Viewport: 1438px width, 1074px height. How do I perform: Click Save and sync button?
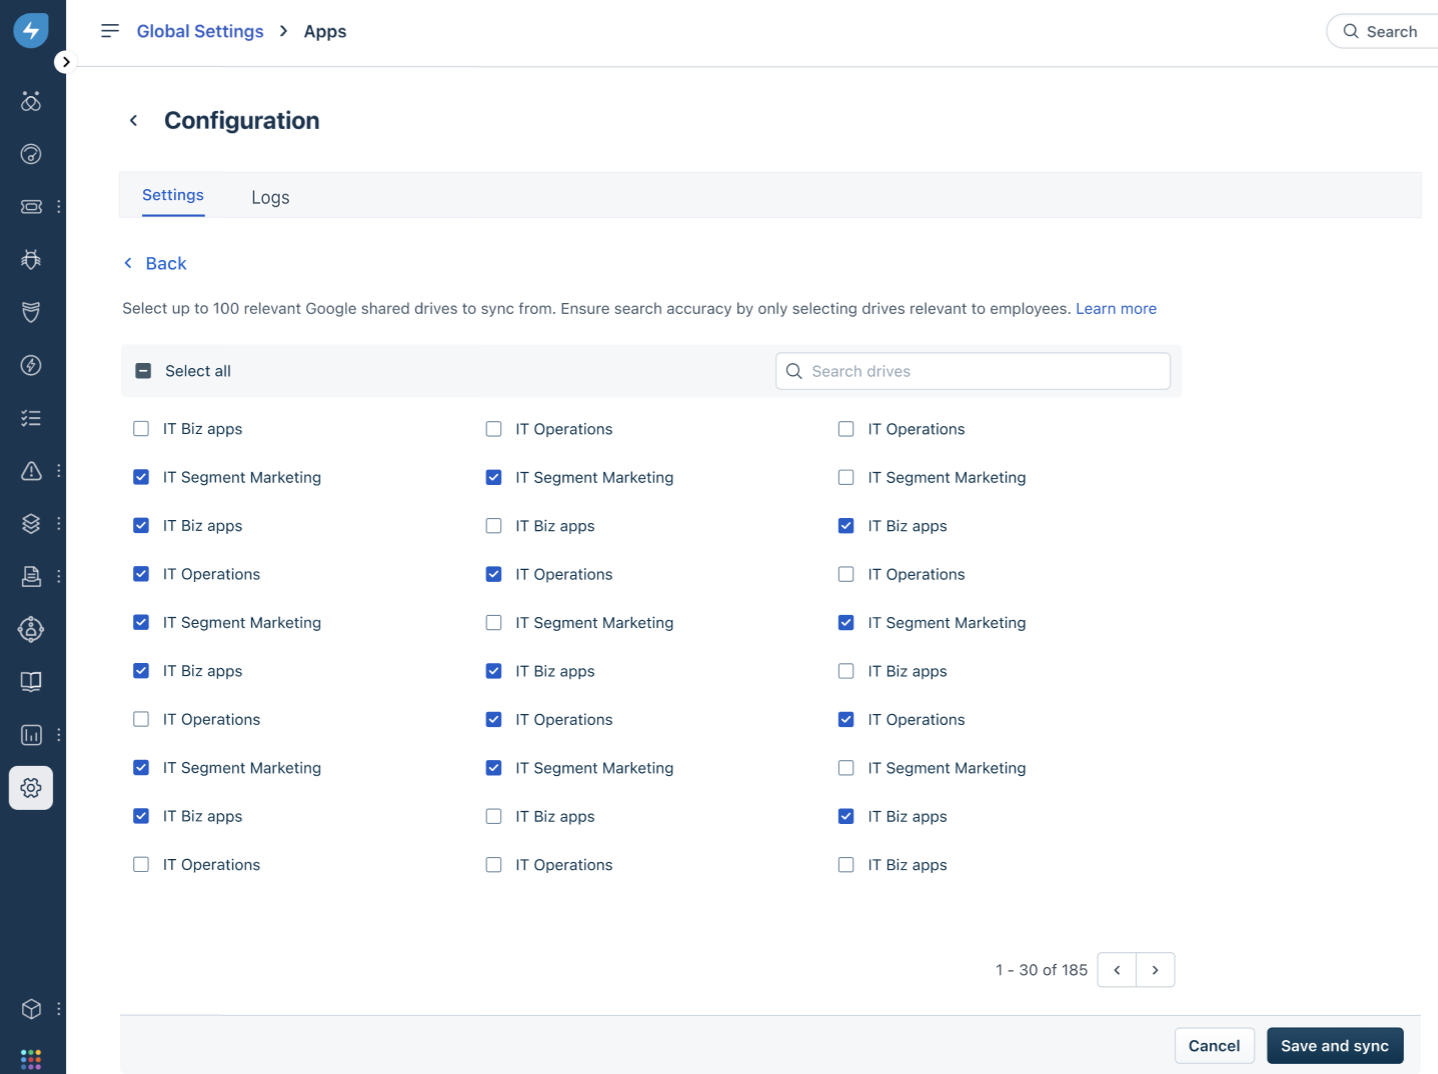point(1335,1046)
